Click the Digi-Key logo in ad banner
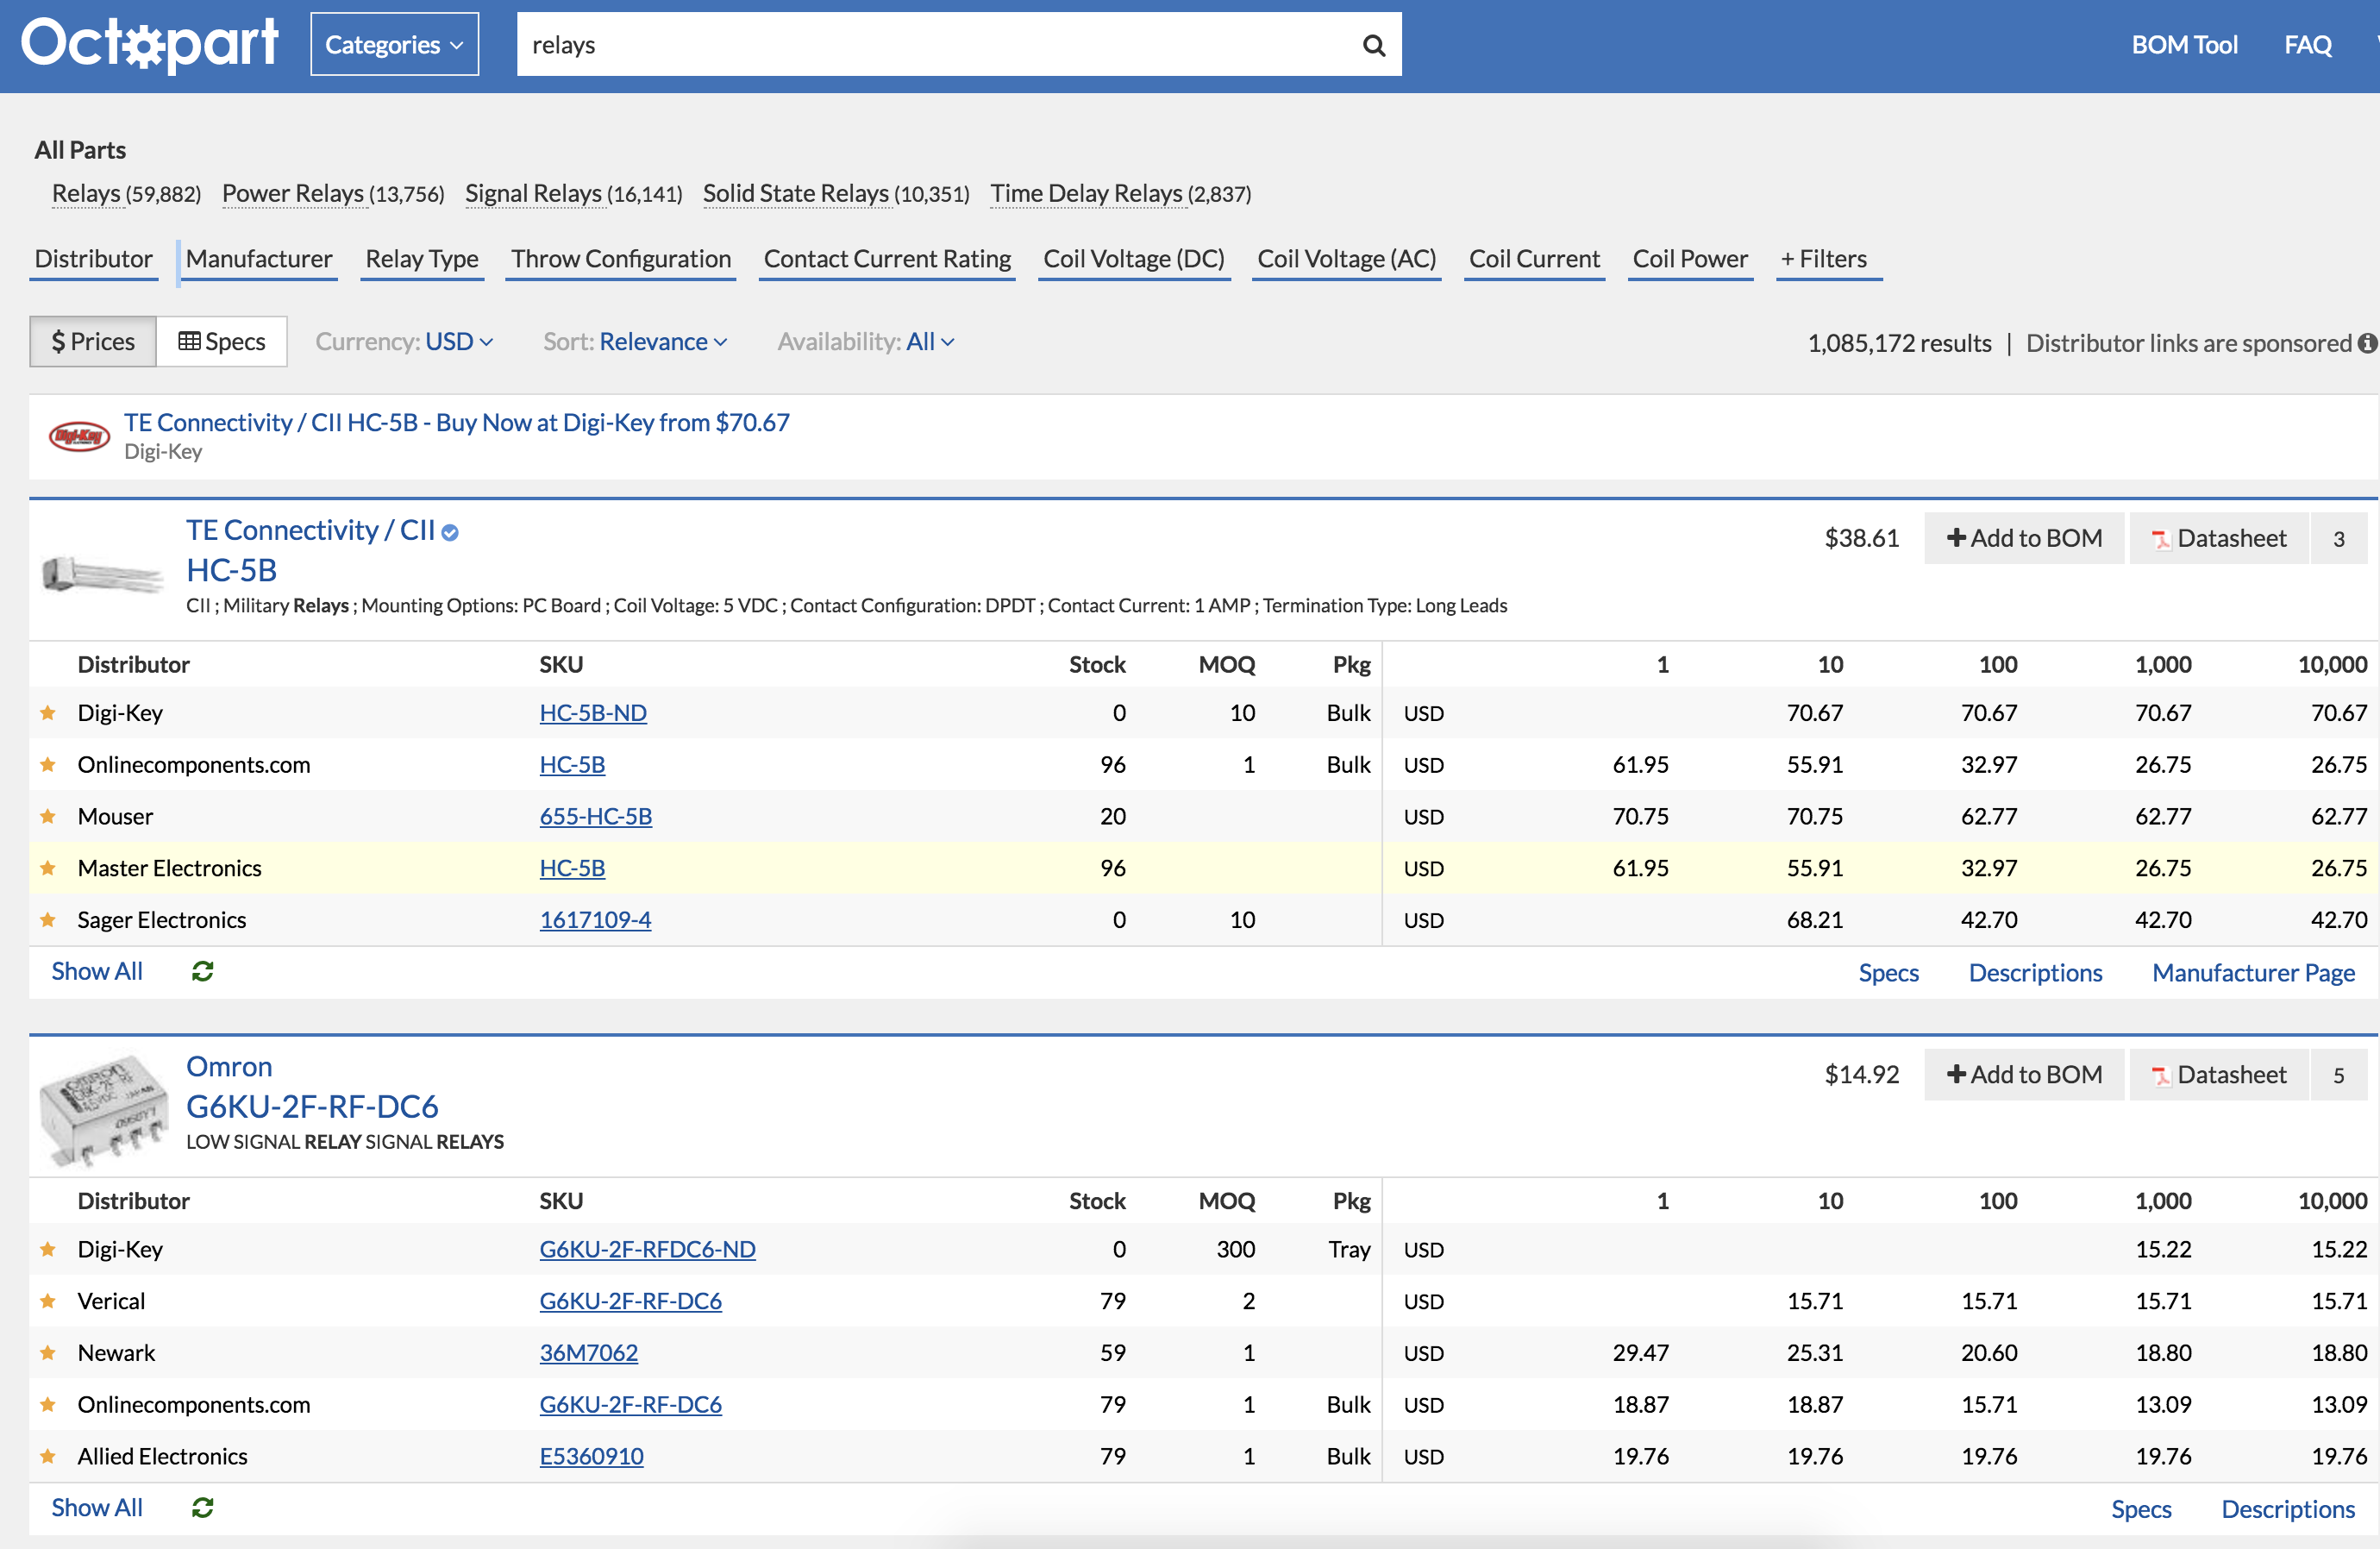This screenshot has width=2380, height=1549. click(79, 436)
